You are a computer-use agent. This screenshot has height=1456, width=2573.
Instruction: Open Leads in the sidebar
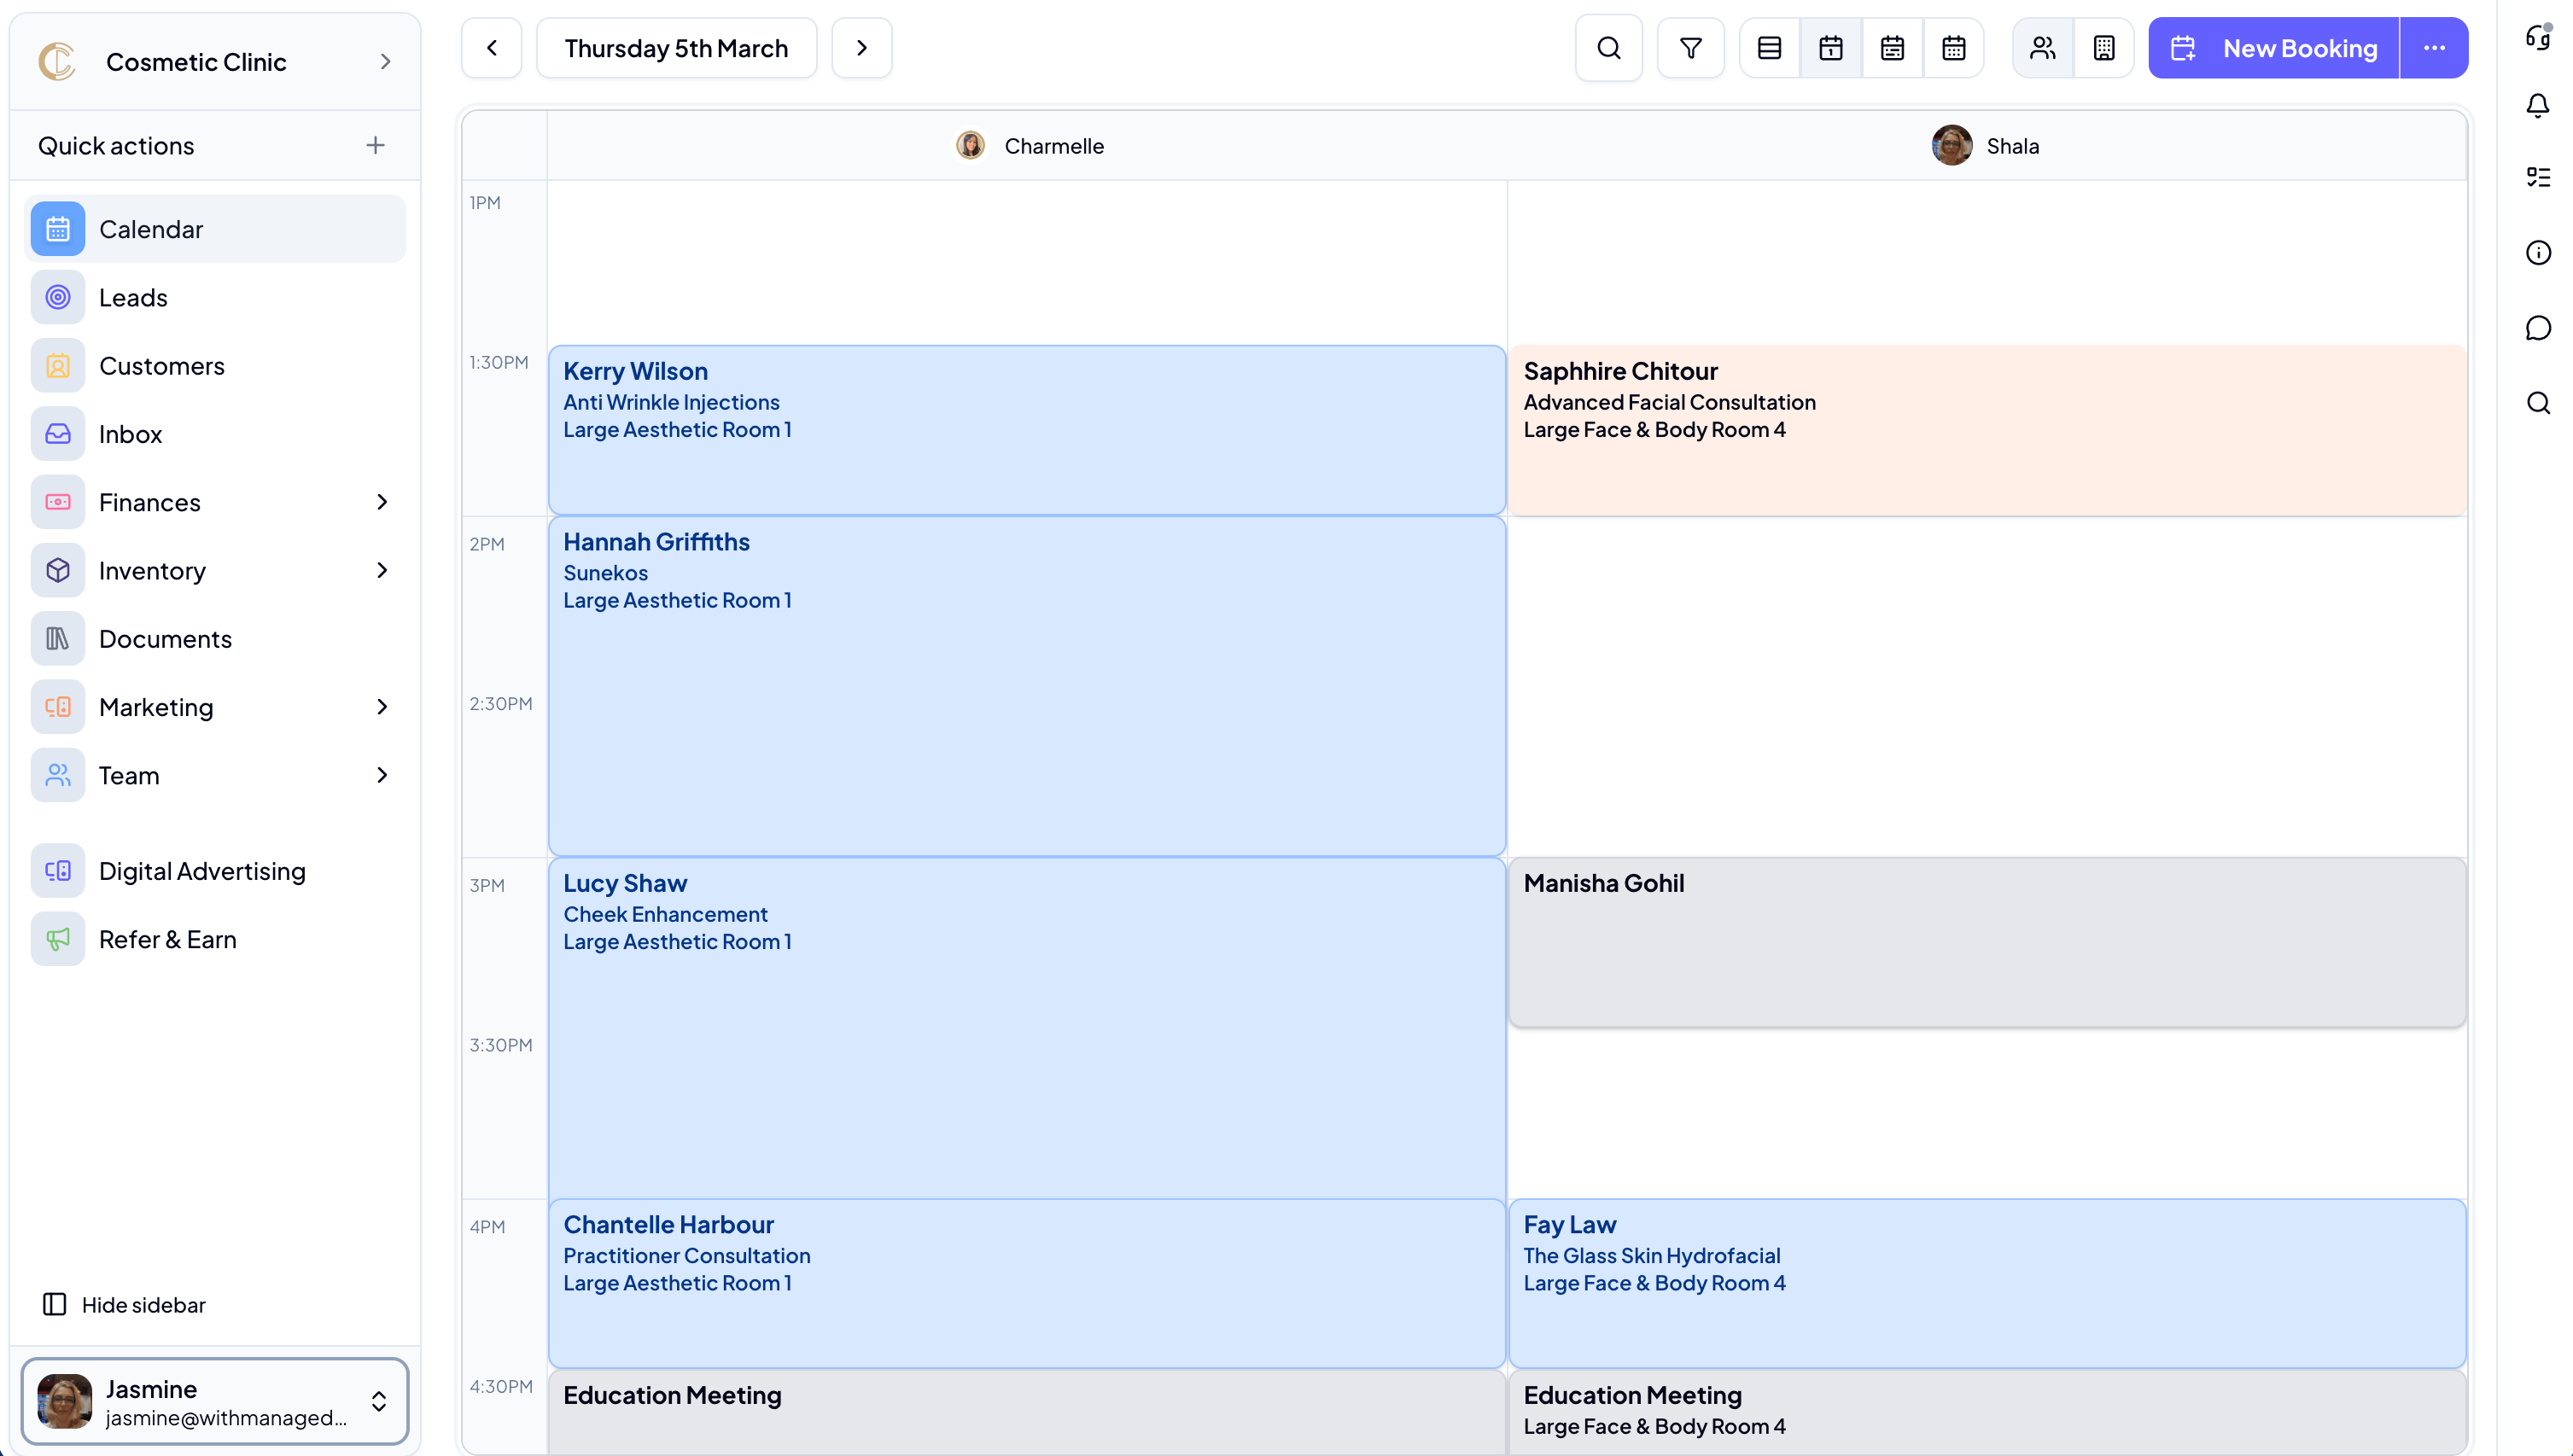coord(215,297)
